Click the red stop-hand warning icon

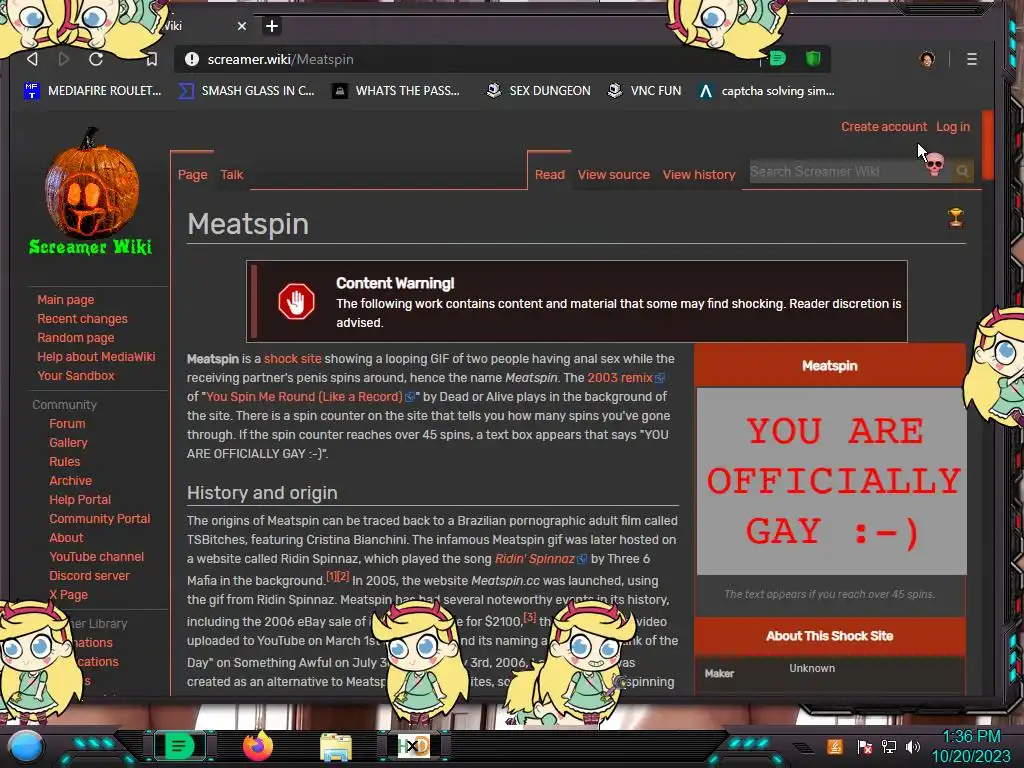click(x=296, y=301)
